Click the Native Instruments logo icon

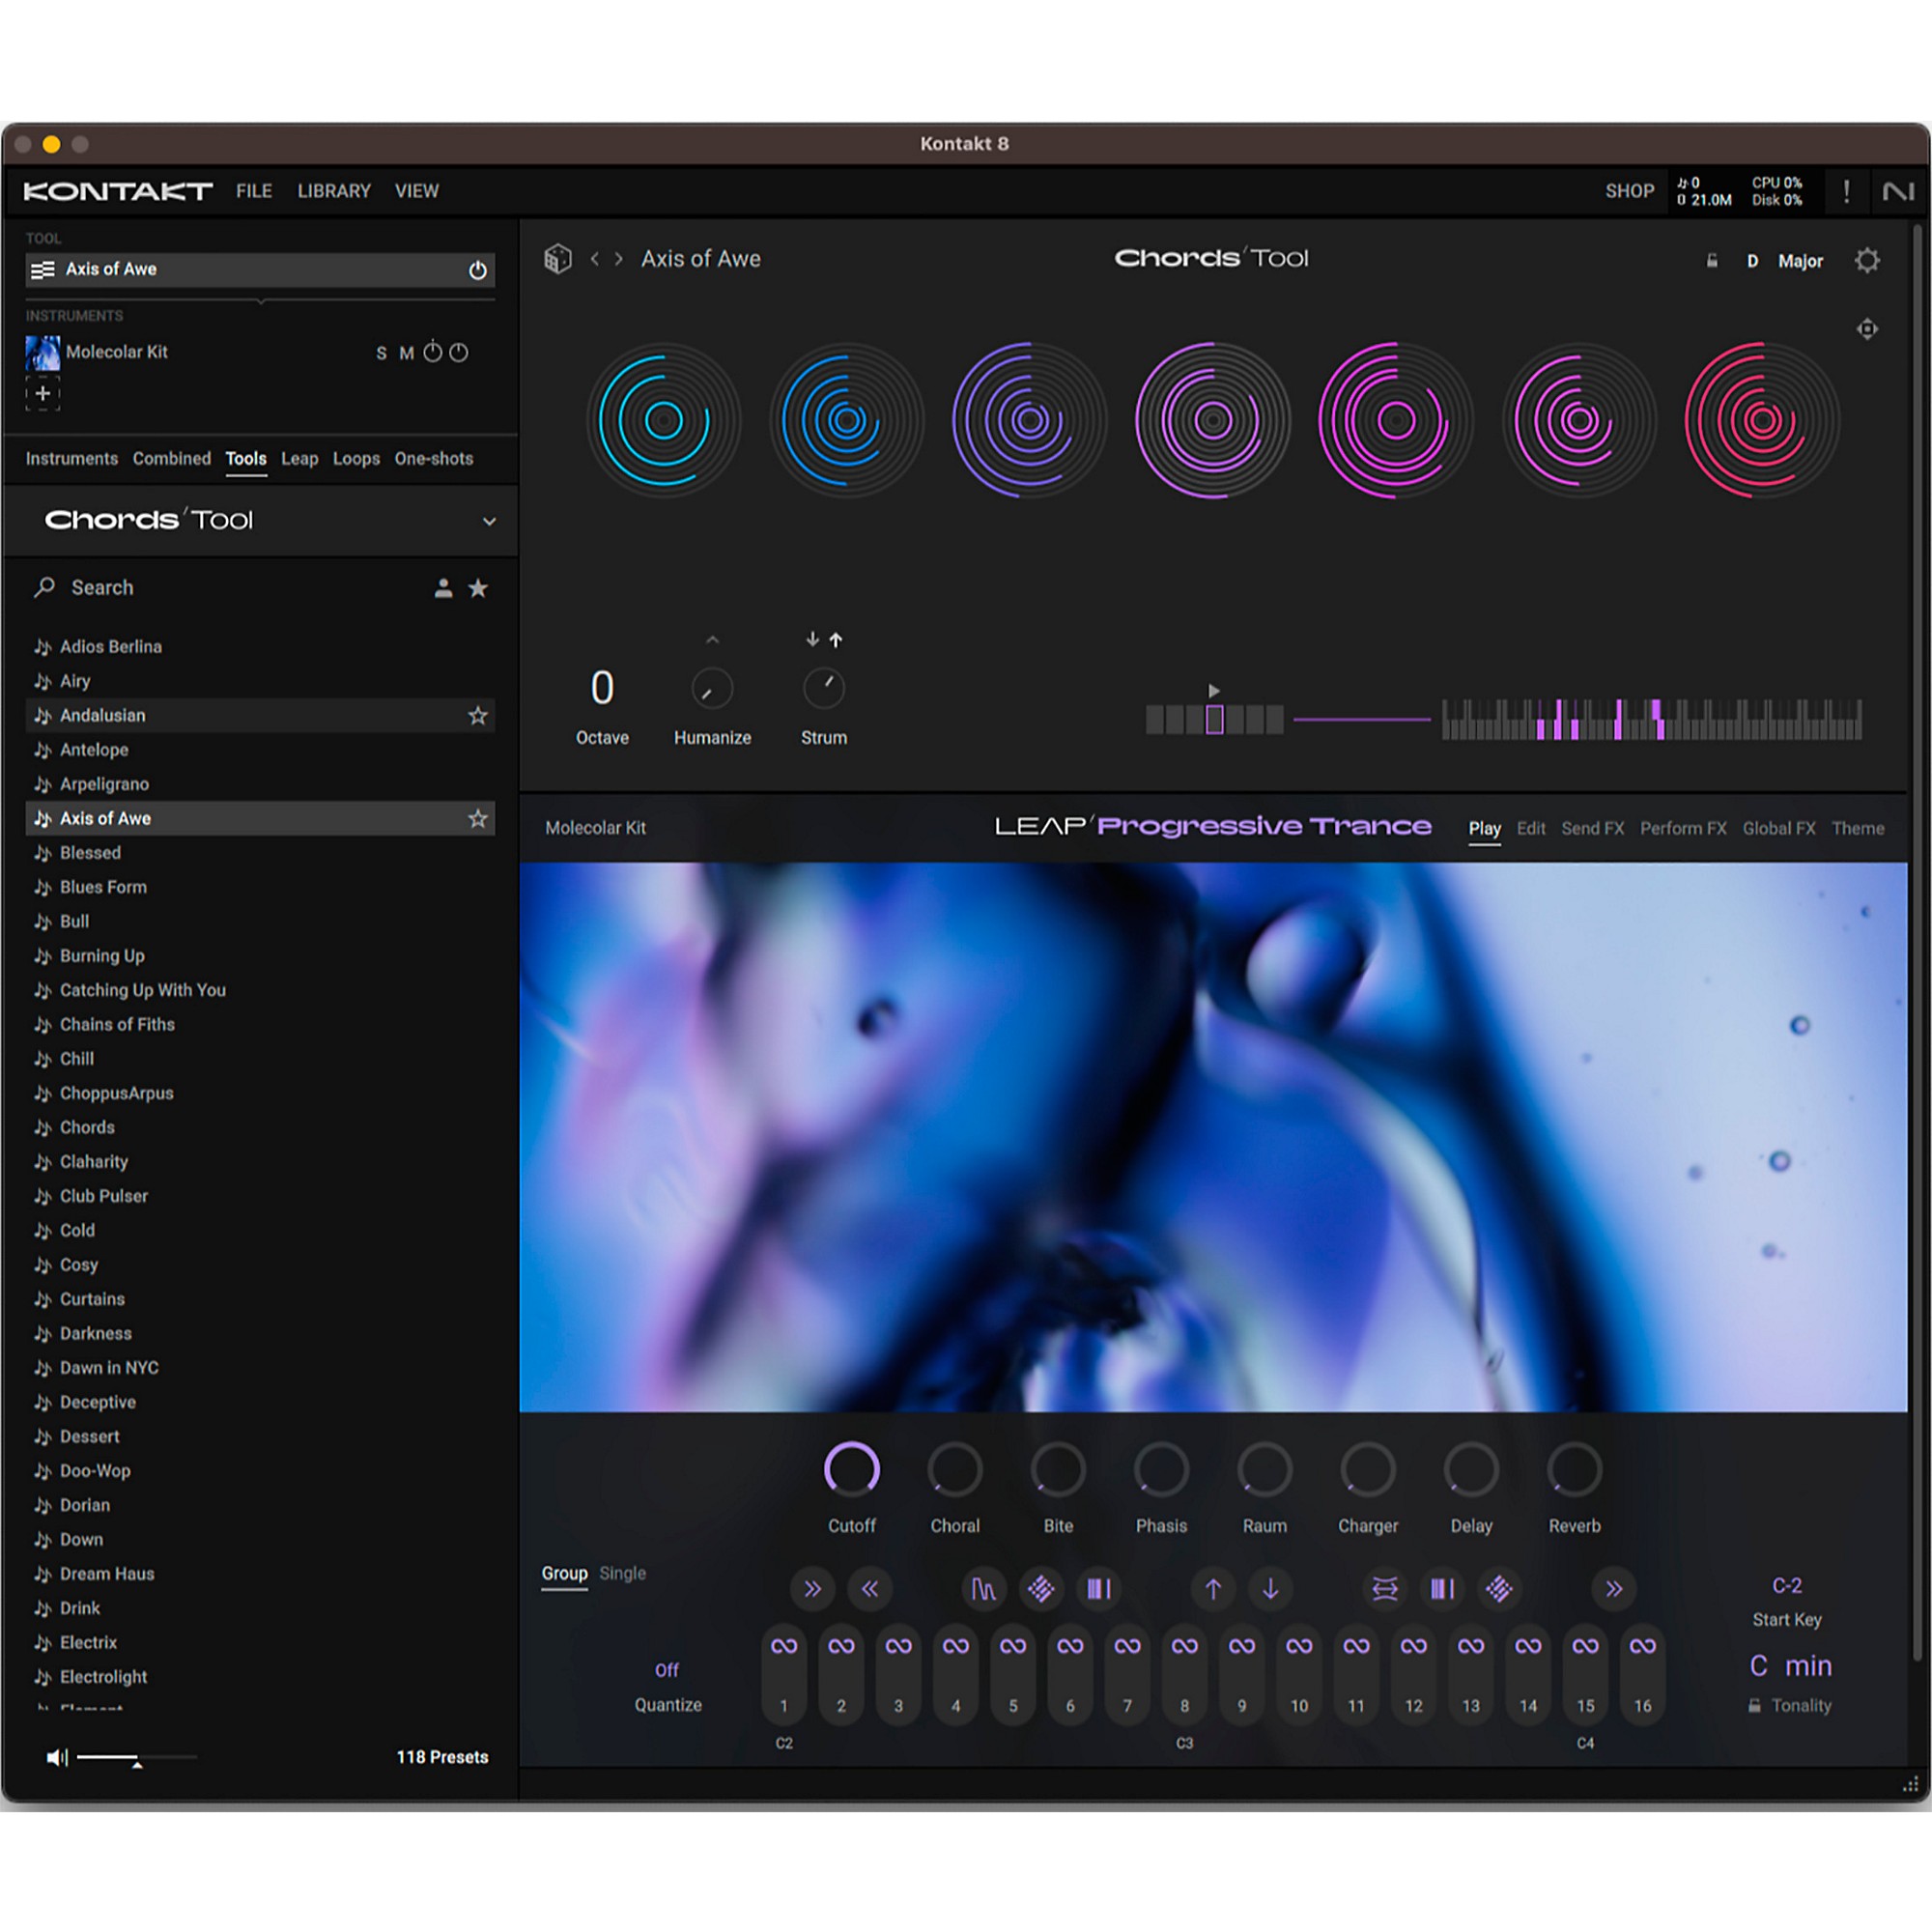(1897, 191)
